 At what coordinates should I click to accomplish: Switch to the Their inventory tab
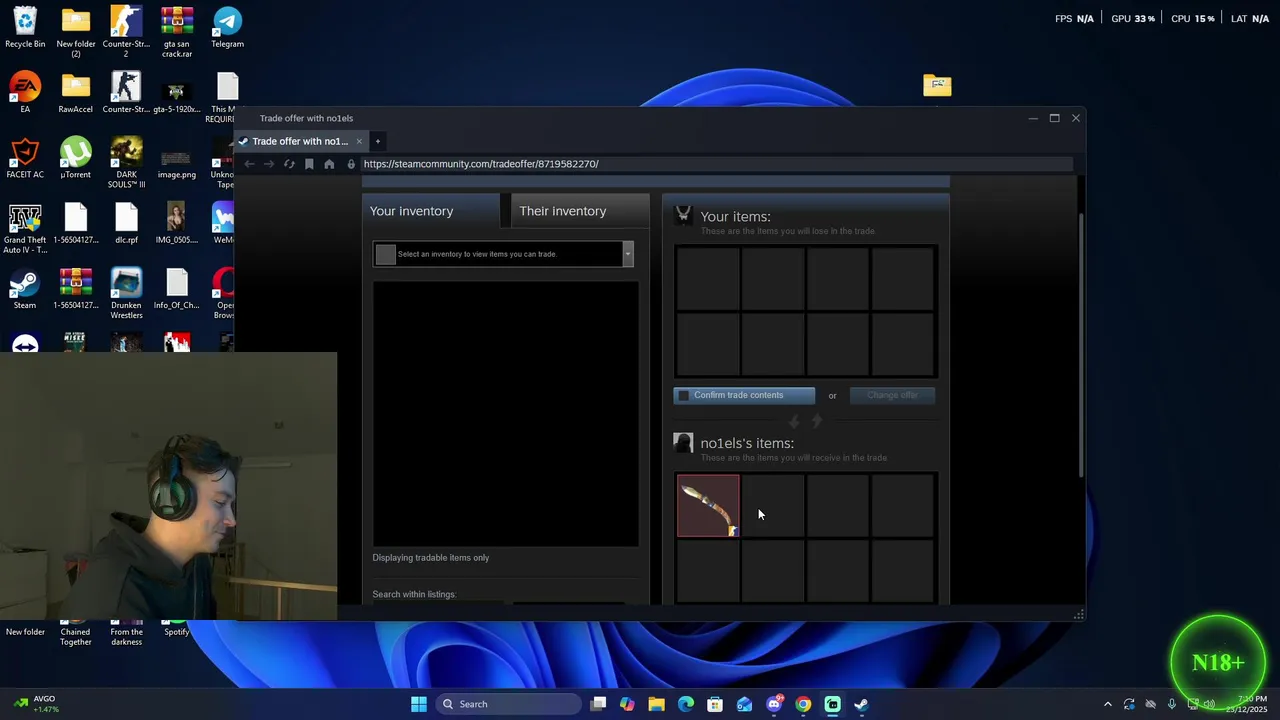[580, 211]
